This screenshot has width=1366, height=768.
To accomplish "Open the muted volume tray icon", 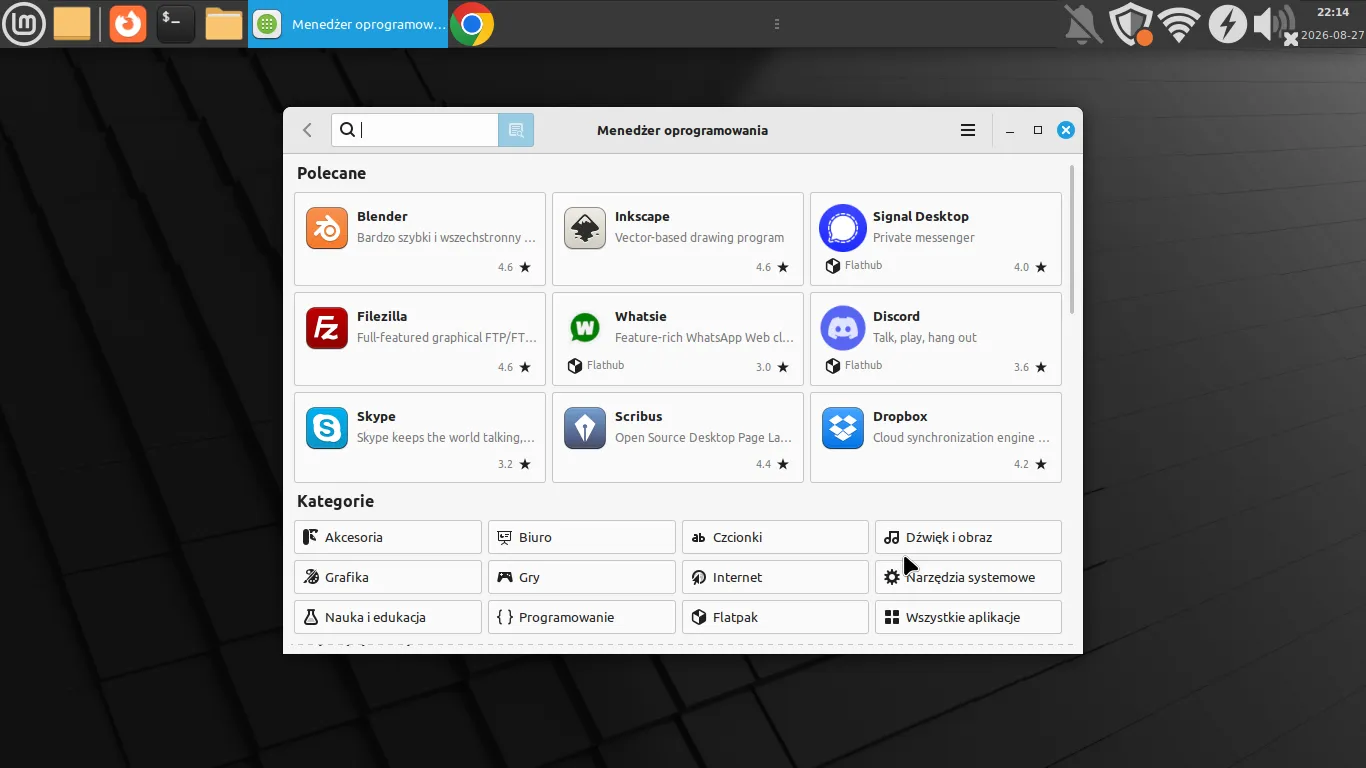I will pyautogui.click(x=1275, y=24).
